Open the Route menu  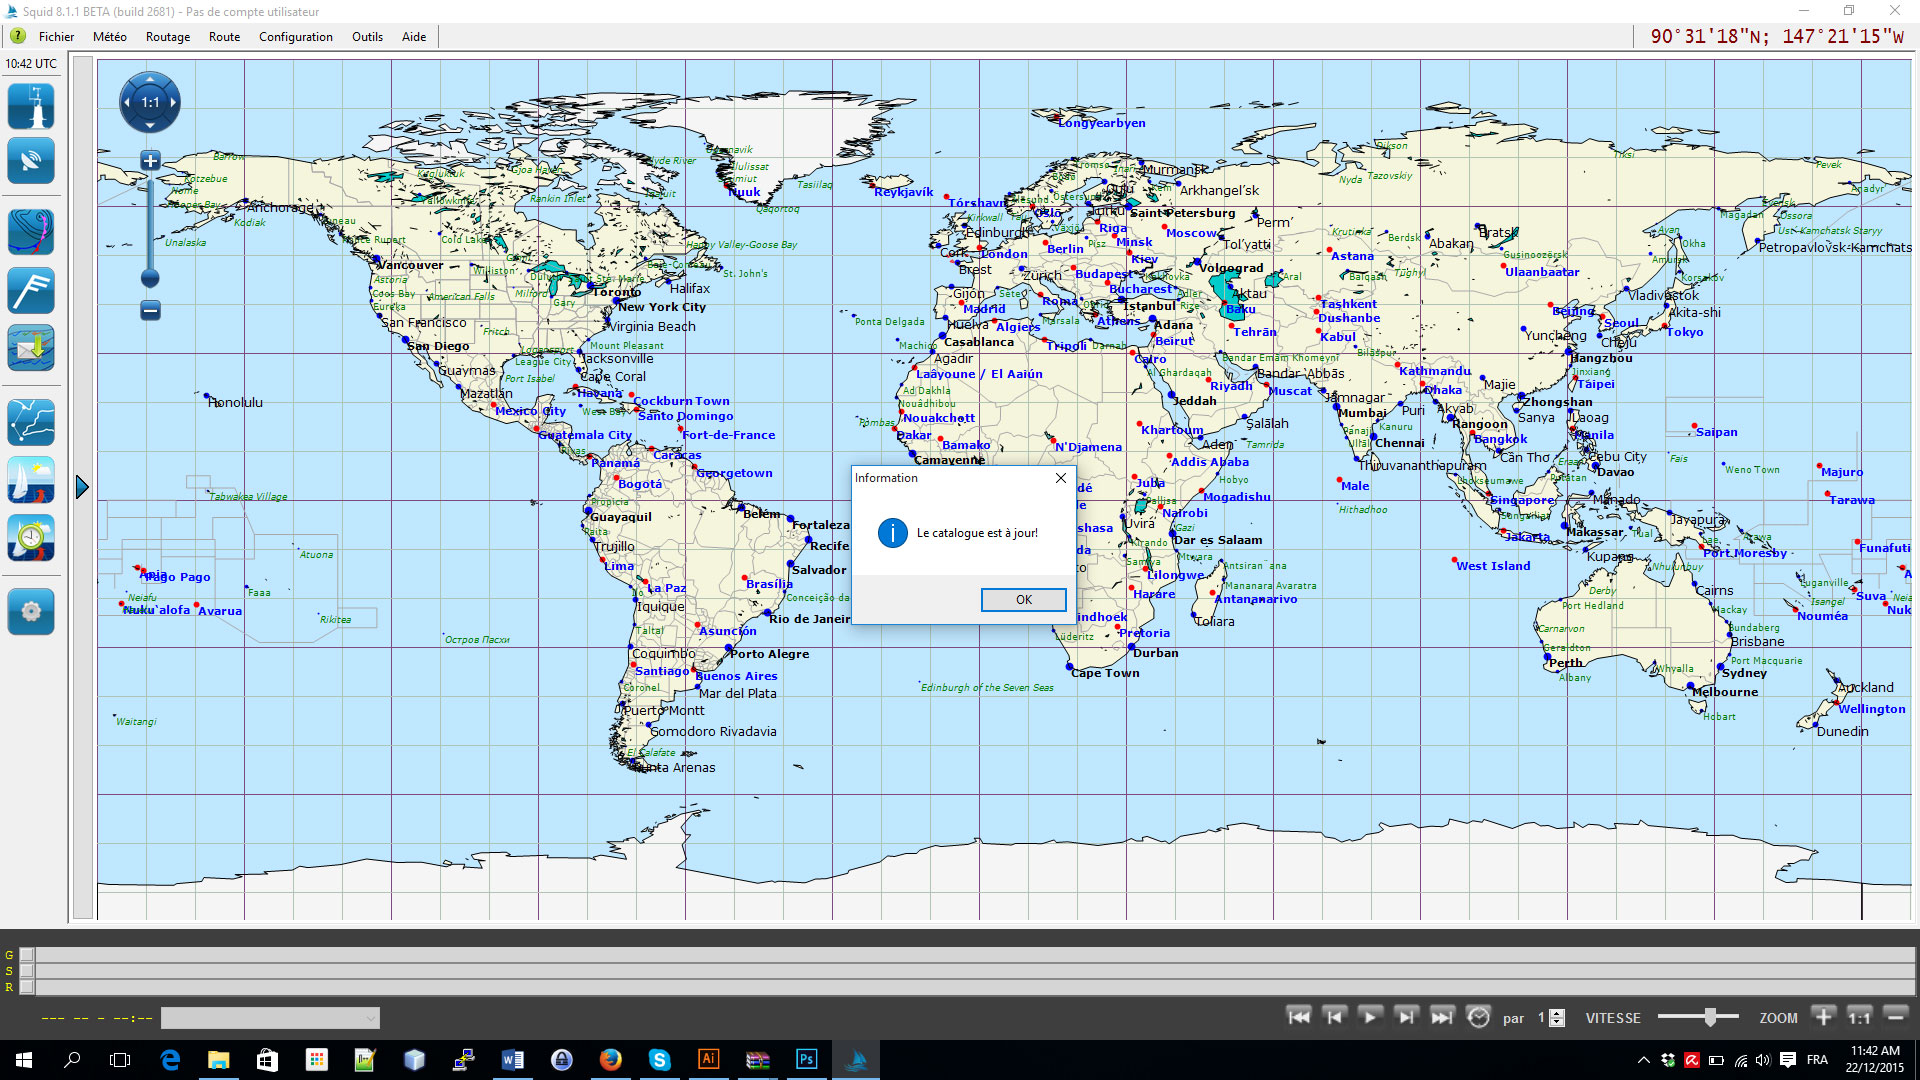224,37
